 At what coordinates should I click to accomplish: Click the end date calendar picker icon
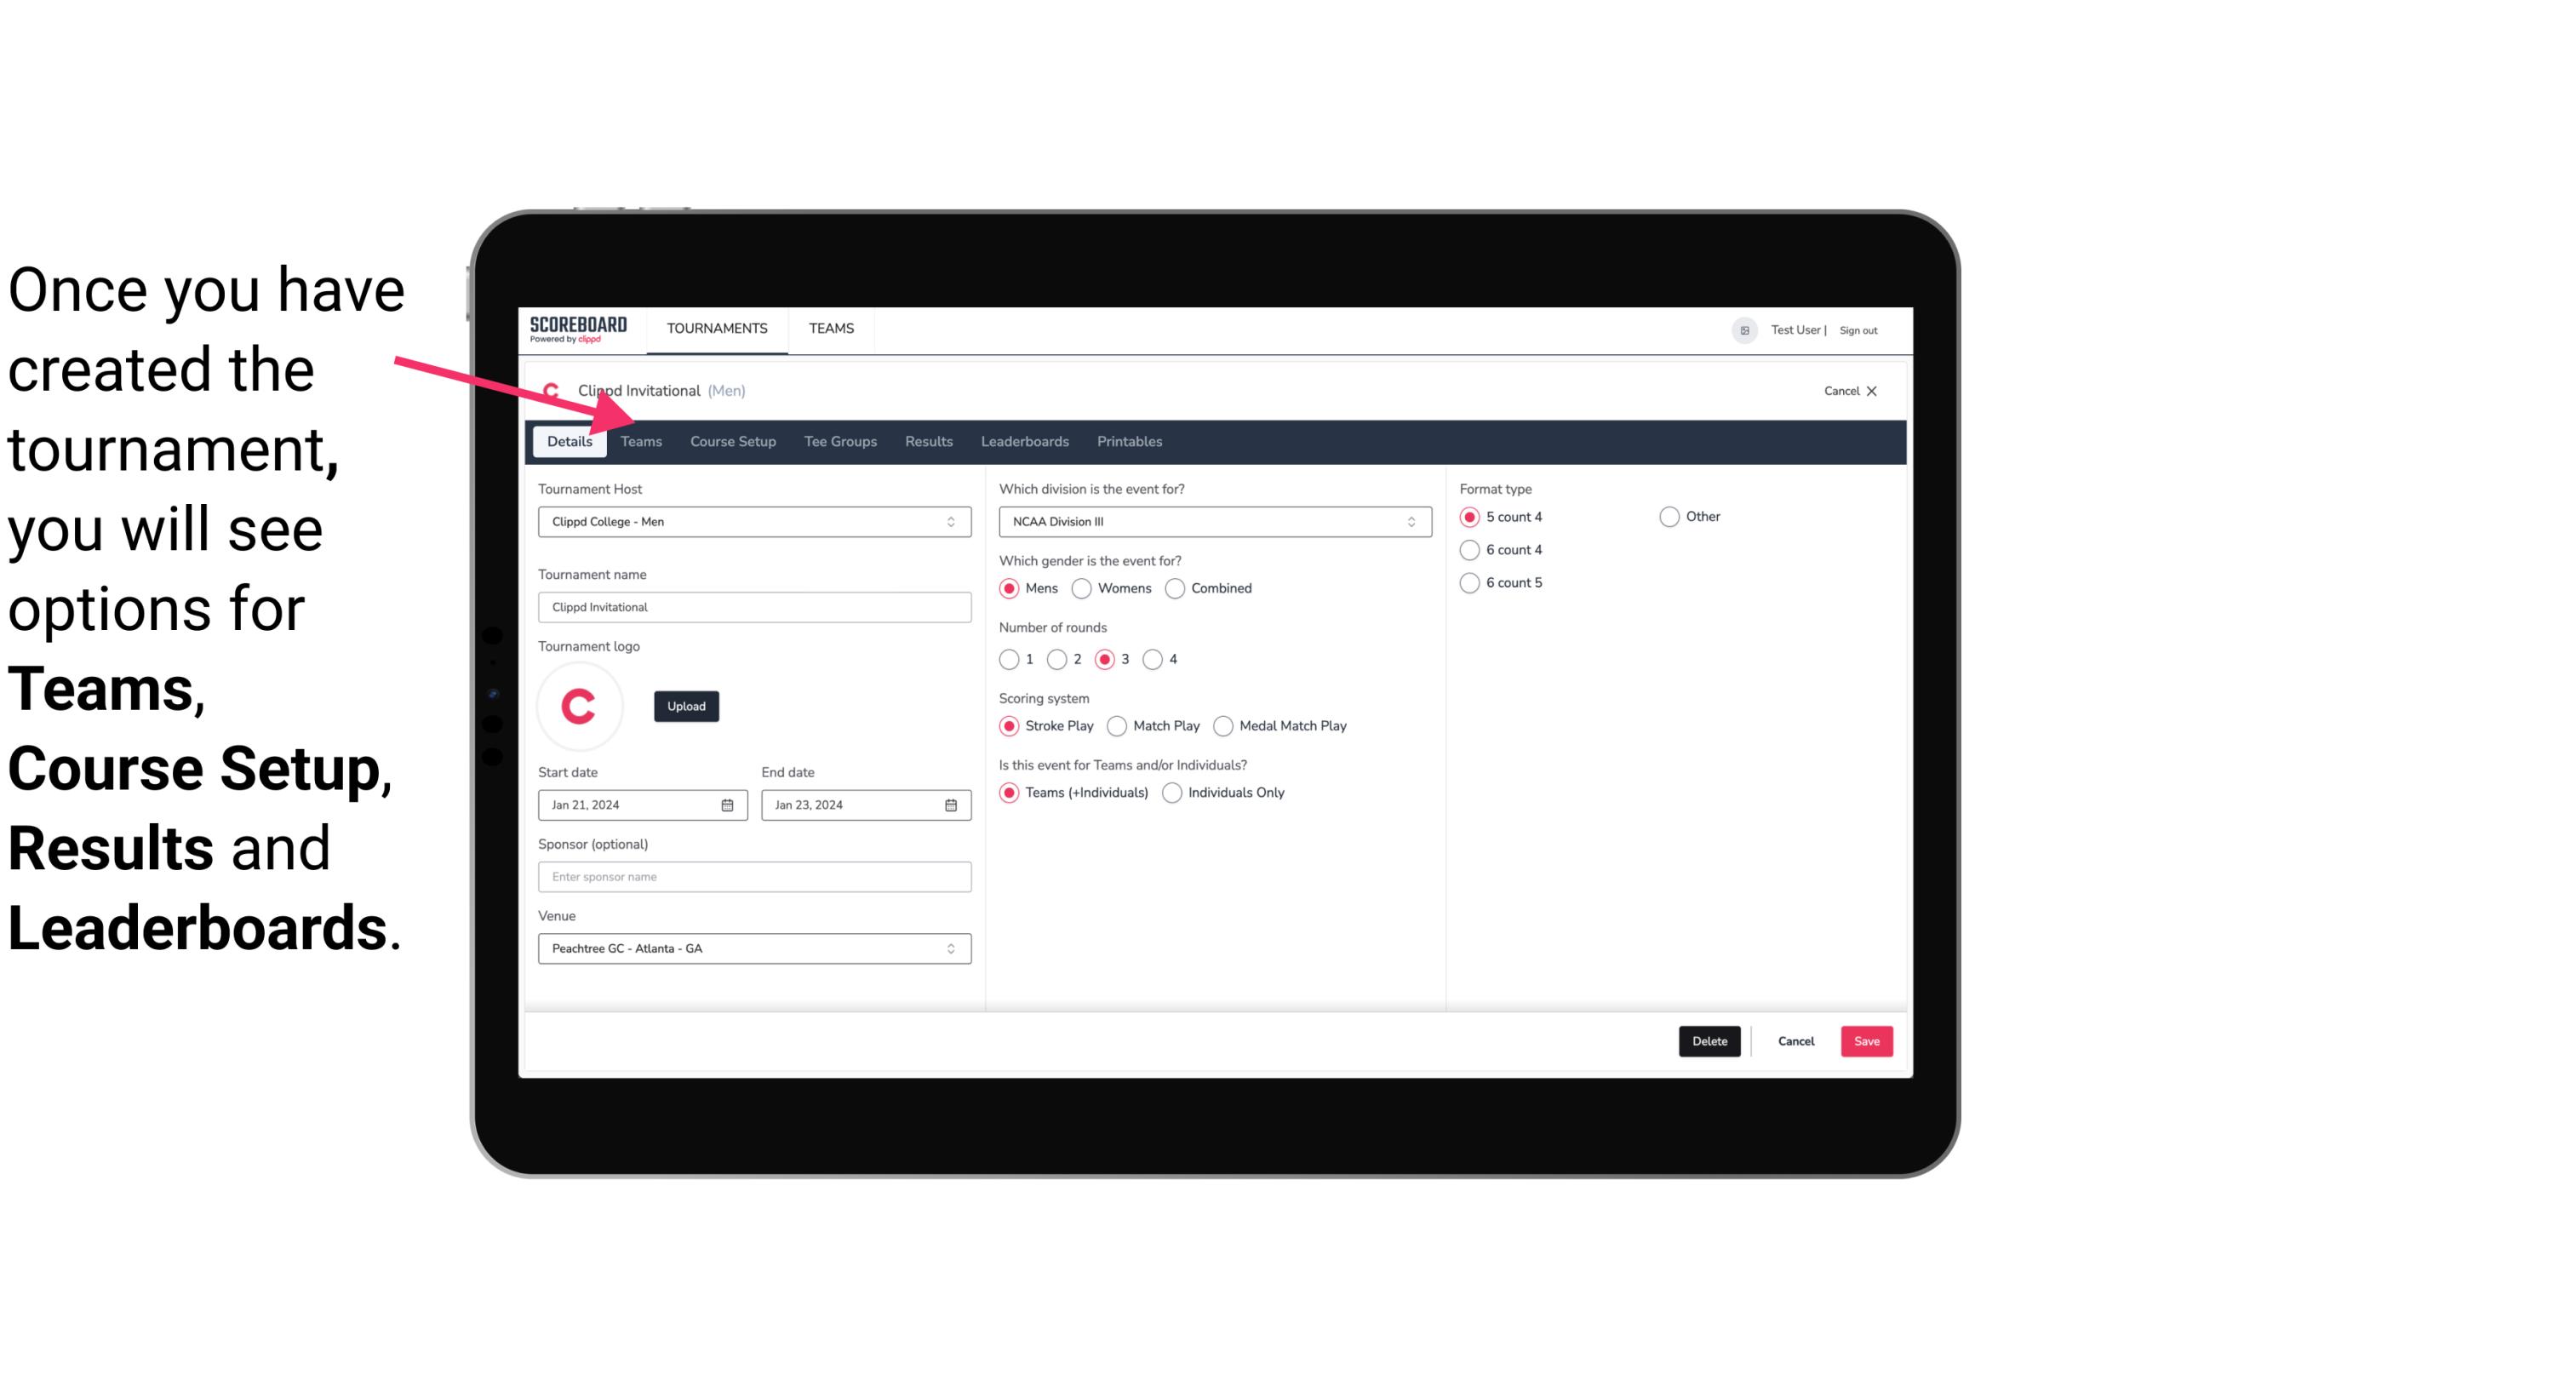[x=952, y=804]
